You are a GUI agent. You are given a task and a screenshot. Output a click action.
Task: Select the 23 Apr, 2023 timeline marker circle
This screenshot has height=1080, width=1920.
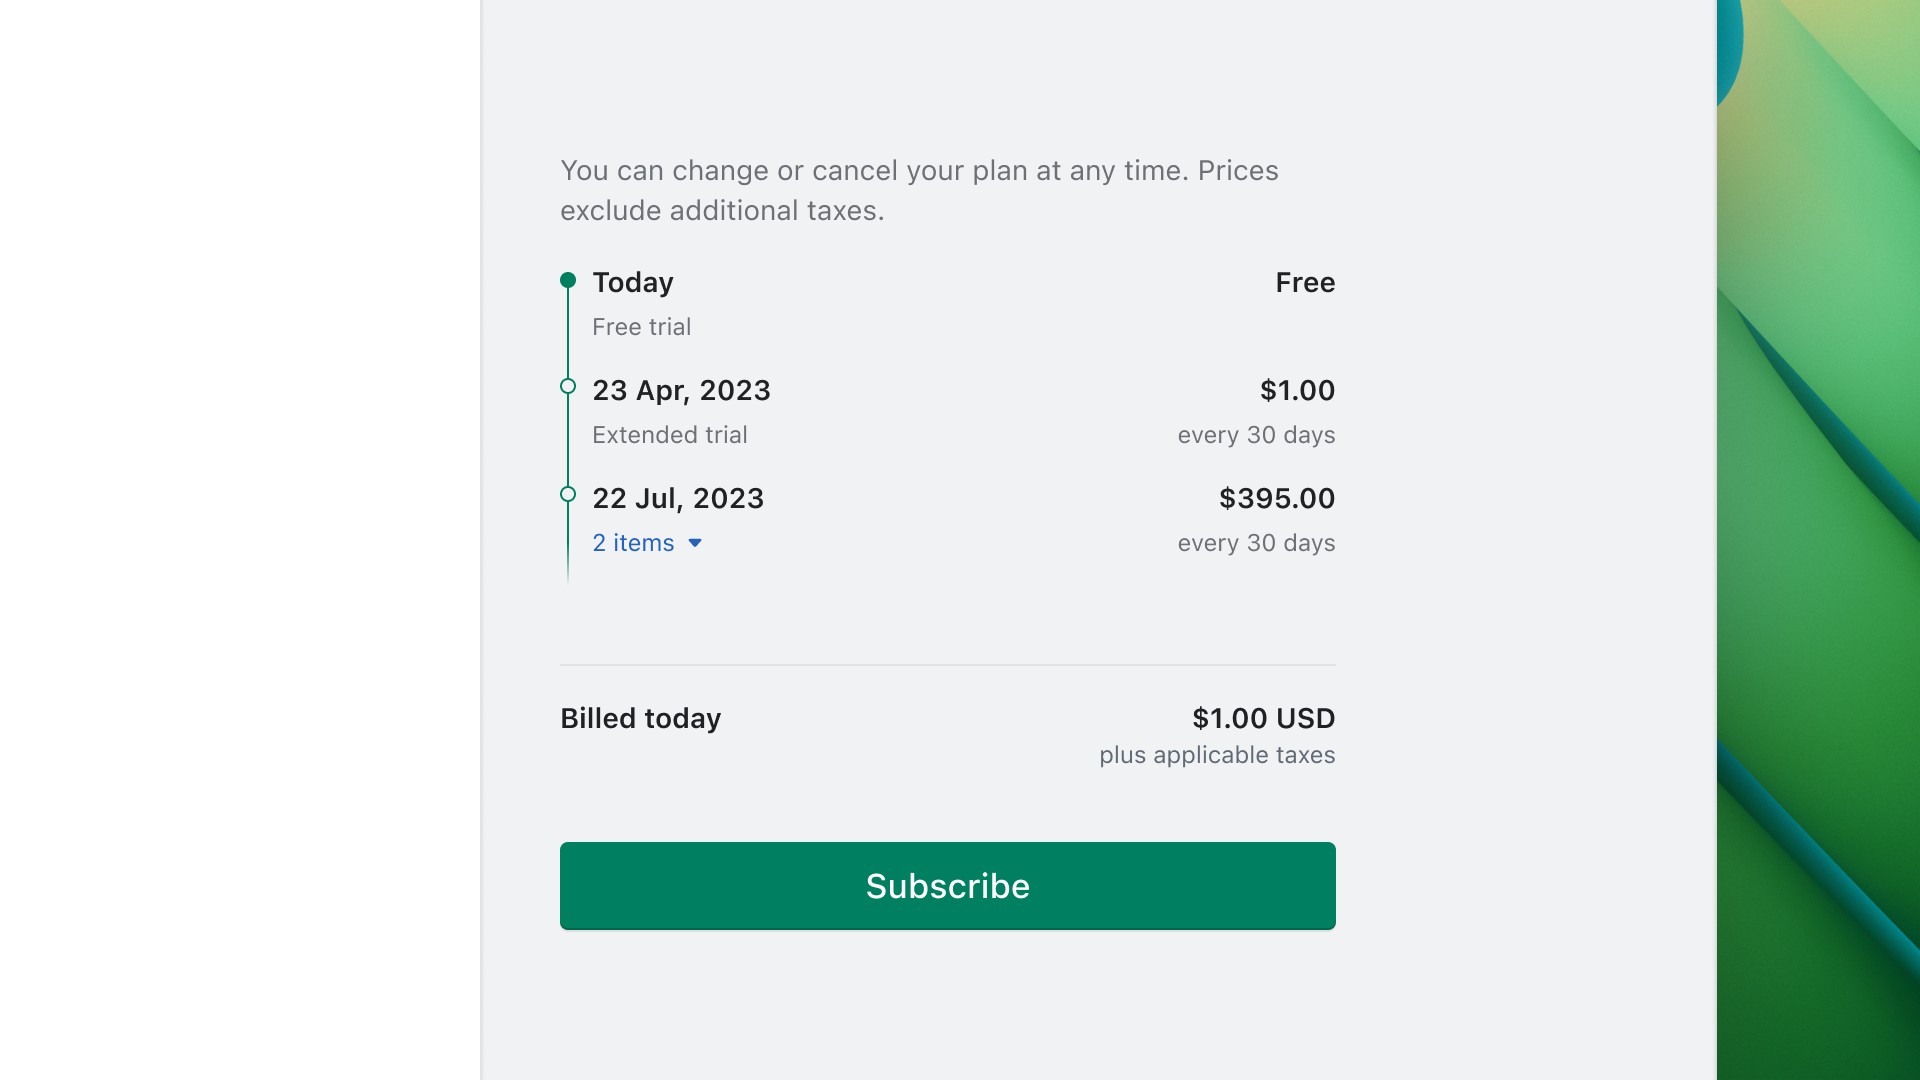[x=568, y=387]
